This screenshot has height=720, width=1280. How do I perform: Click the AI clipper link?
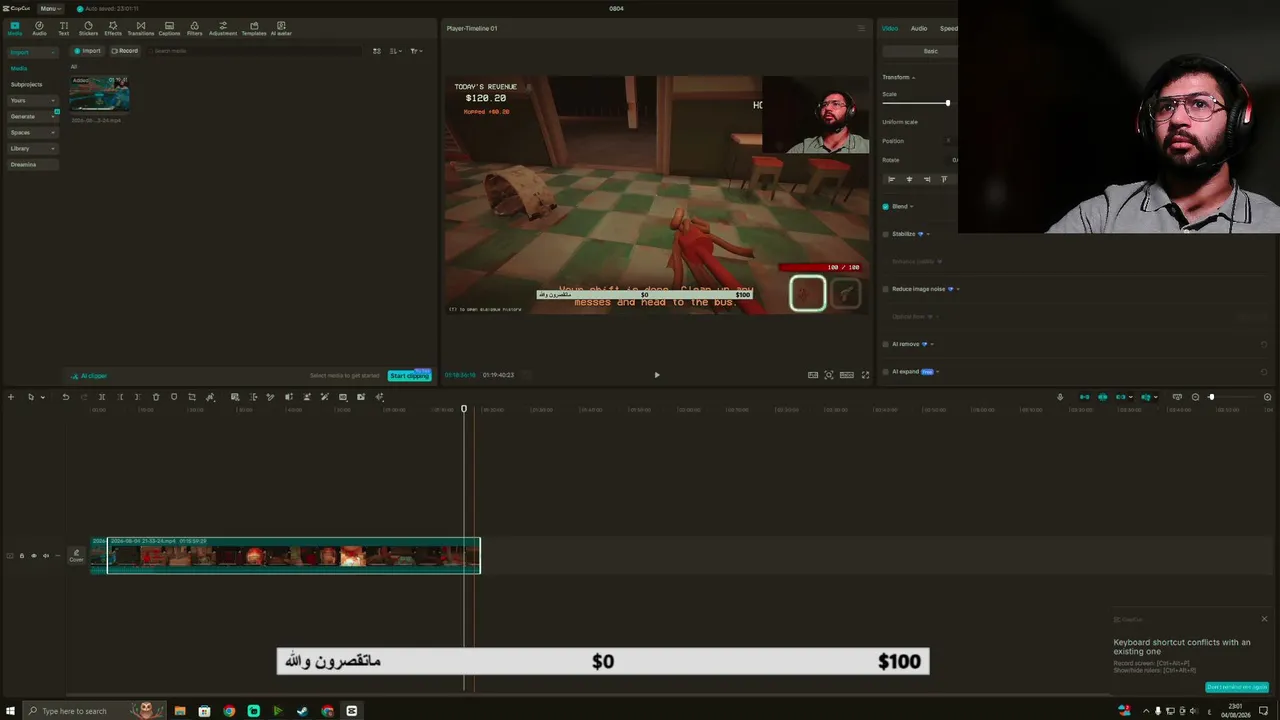click(x=90, y=376)
